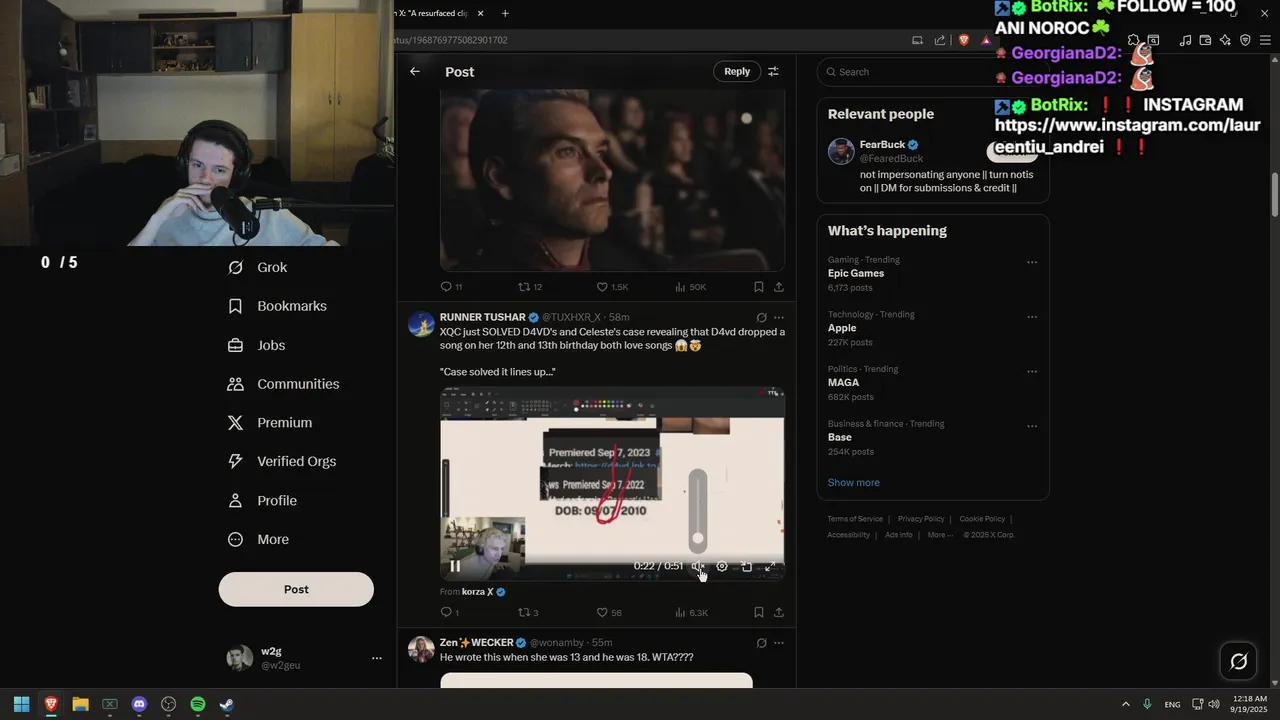This screenshot has height=720, width=1280.
Task: Open RUNNER TUSHAR's profile name
Action: pos(482,317)
